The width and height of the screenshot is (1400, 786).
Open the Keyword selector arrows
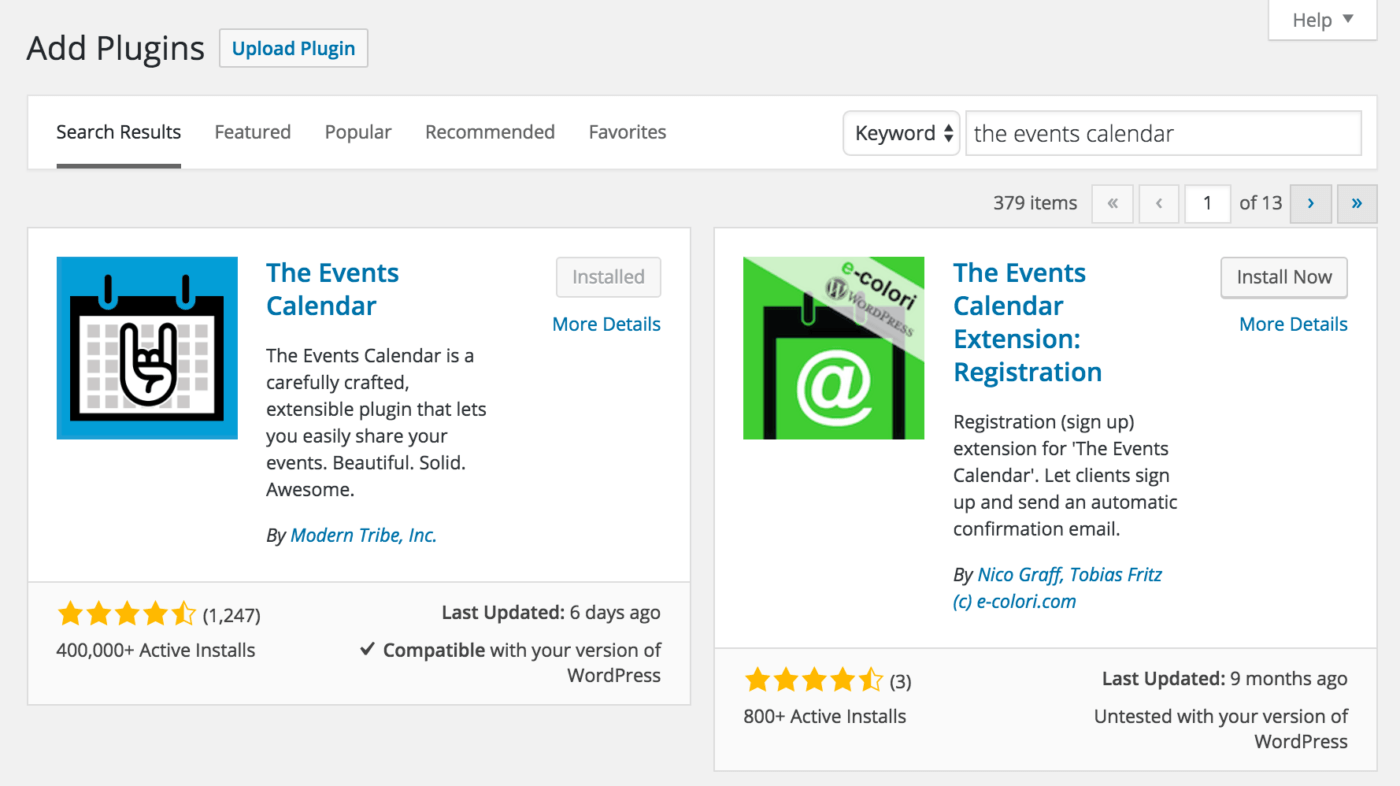(x=946, y=133)
